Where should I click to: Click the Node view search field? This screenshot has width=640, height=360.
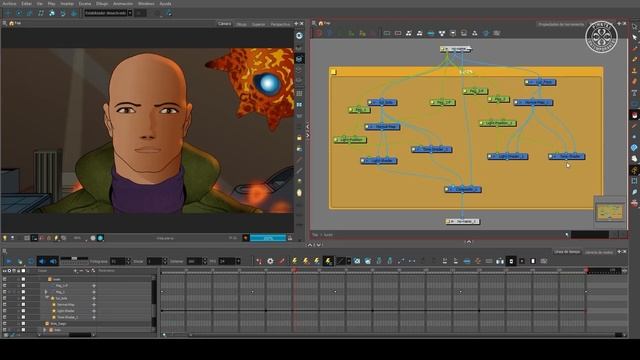click(589, 235)
